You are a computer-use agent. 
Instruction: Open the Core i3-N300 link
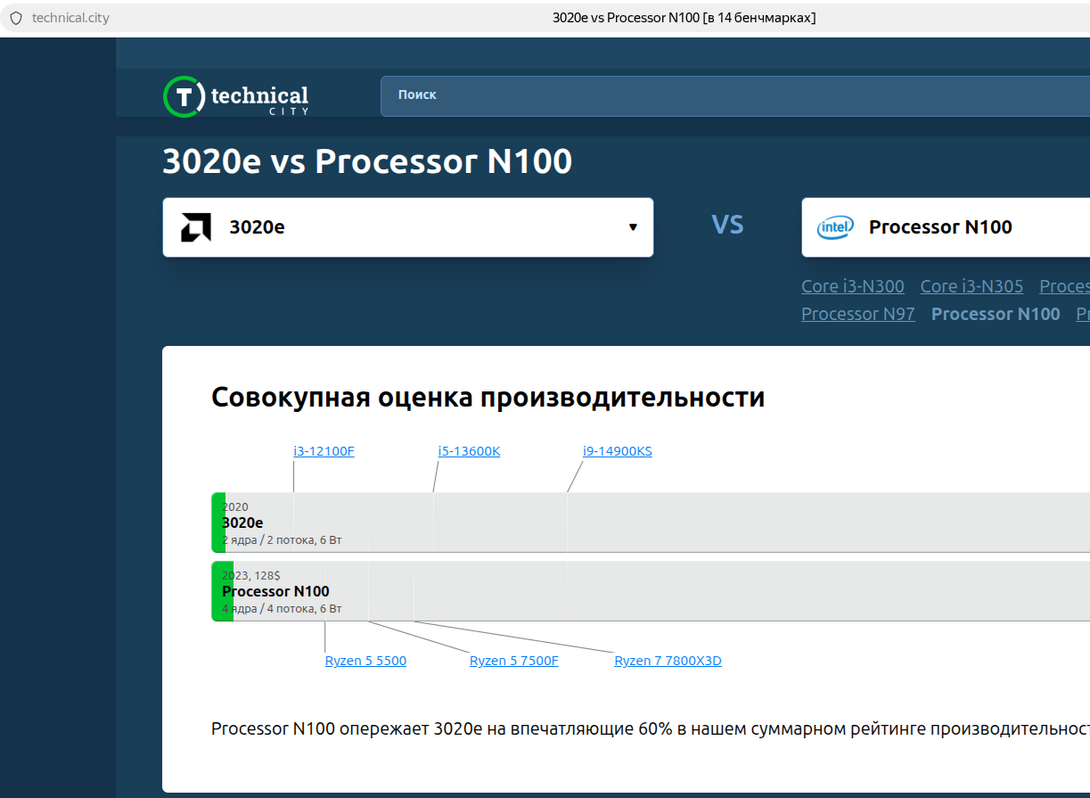[x=852, y=286]
